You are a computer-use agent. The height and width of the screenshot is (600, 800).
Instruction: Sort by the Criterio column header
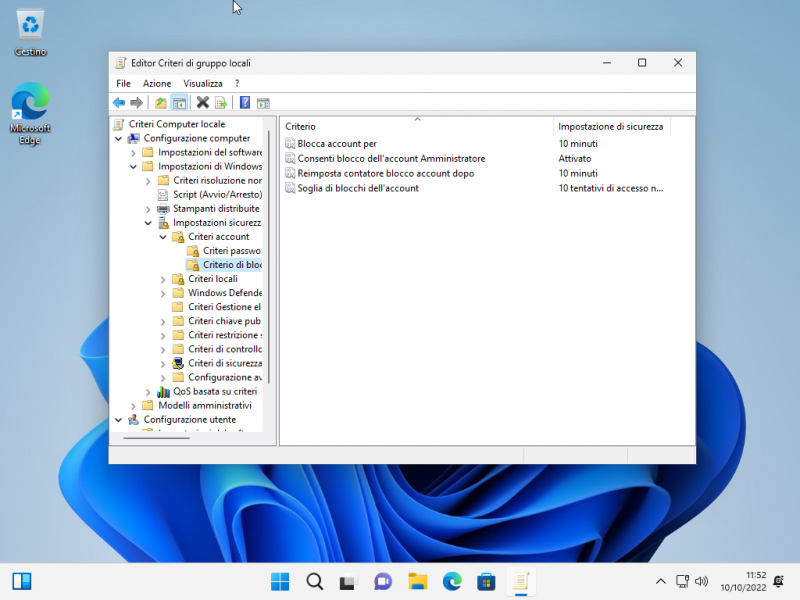(x=417, y=126)
